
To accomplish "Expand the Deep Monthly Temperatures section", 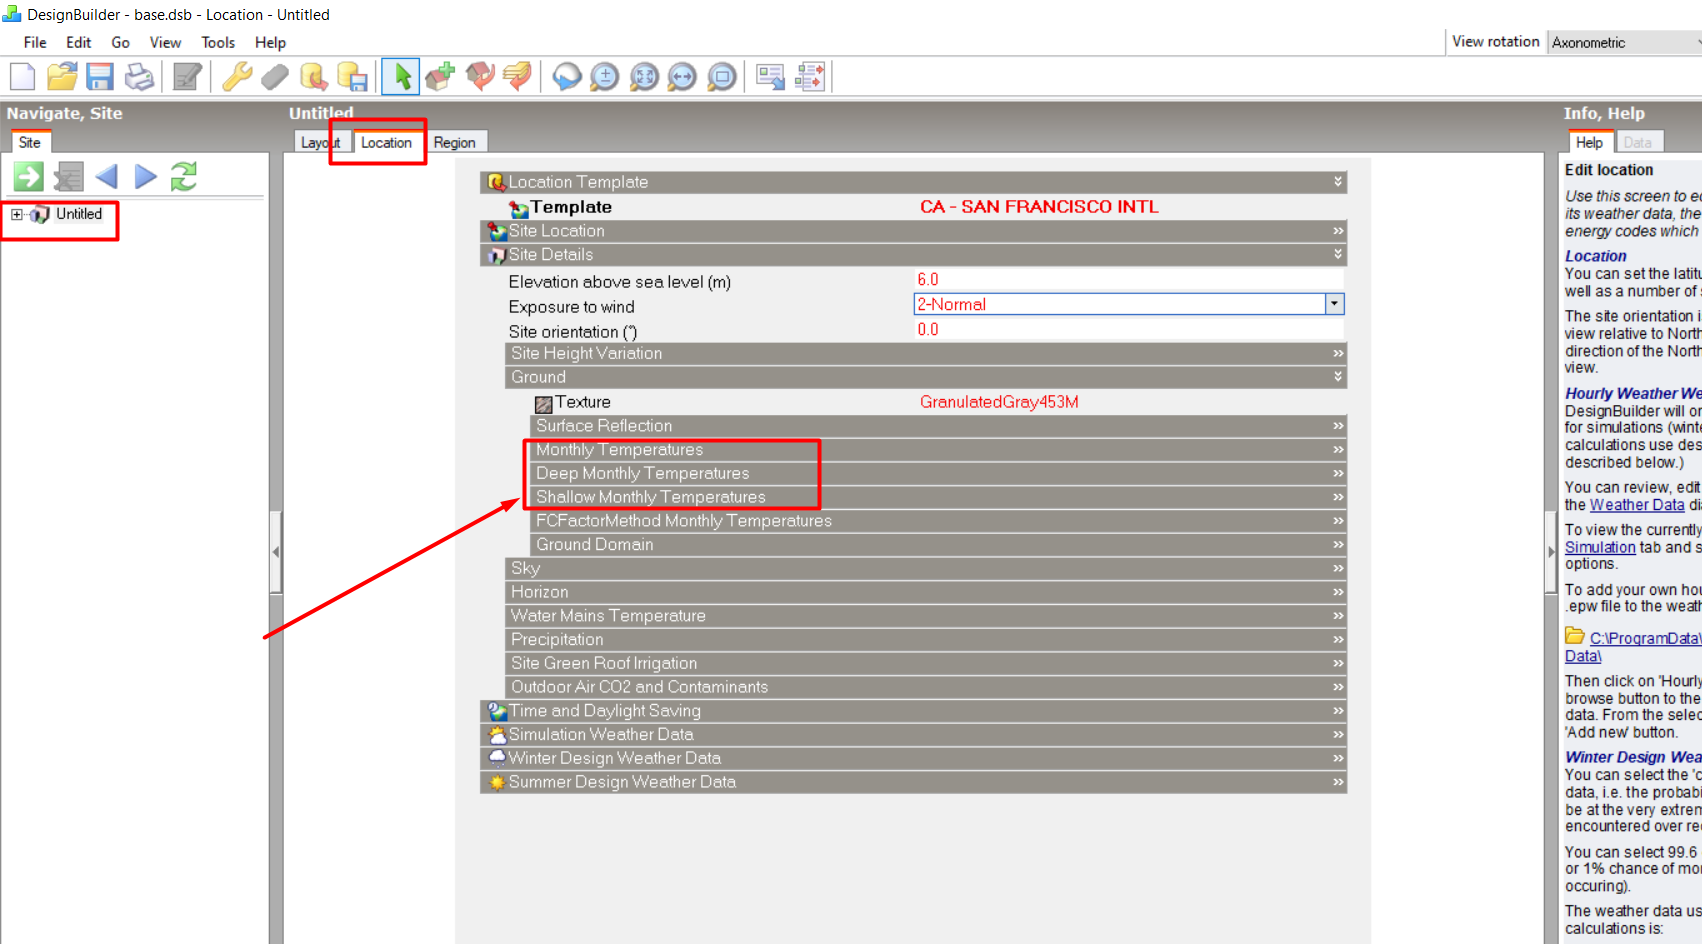I will (x=938, y=473).
